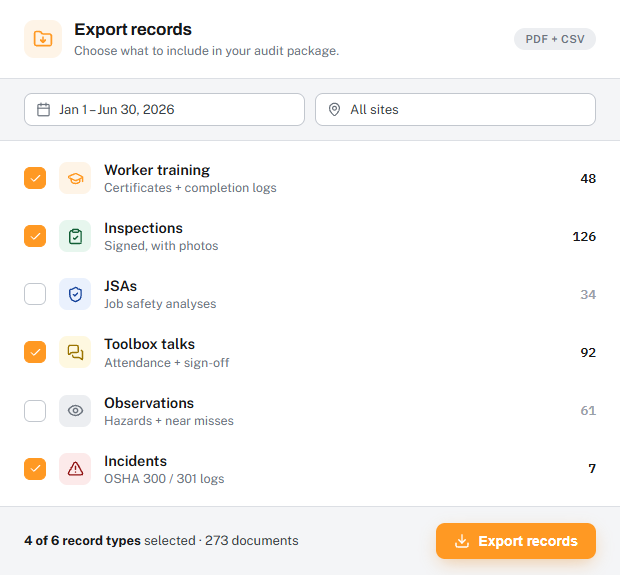Open the All sites selector

tap(456, 110)
